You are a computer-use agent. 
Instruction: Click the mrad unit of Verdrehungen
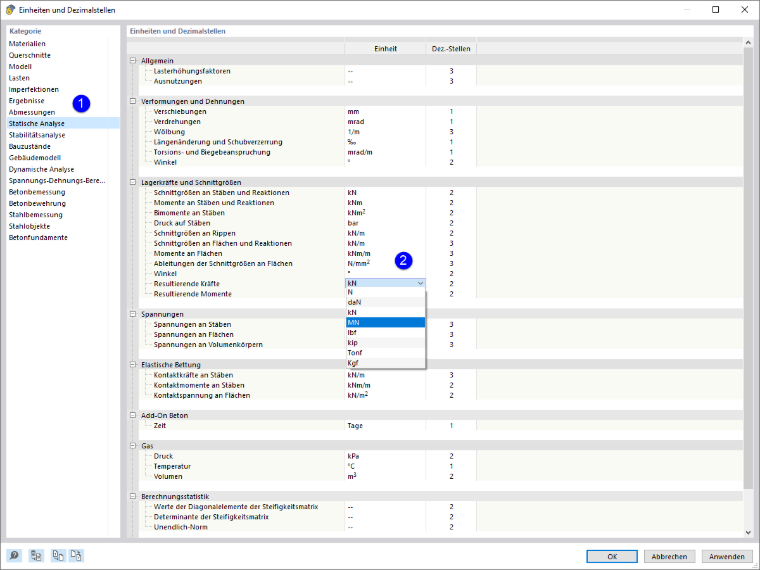point(356,122)
